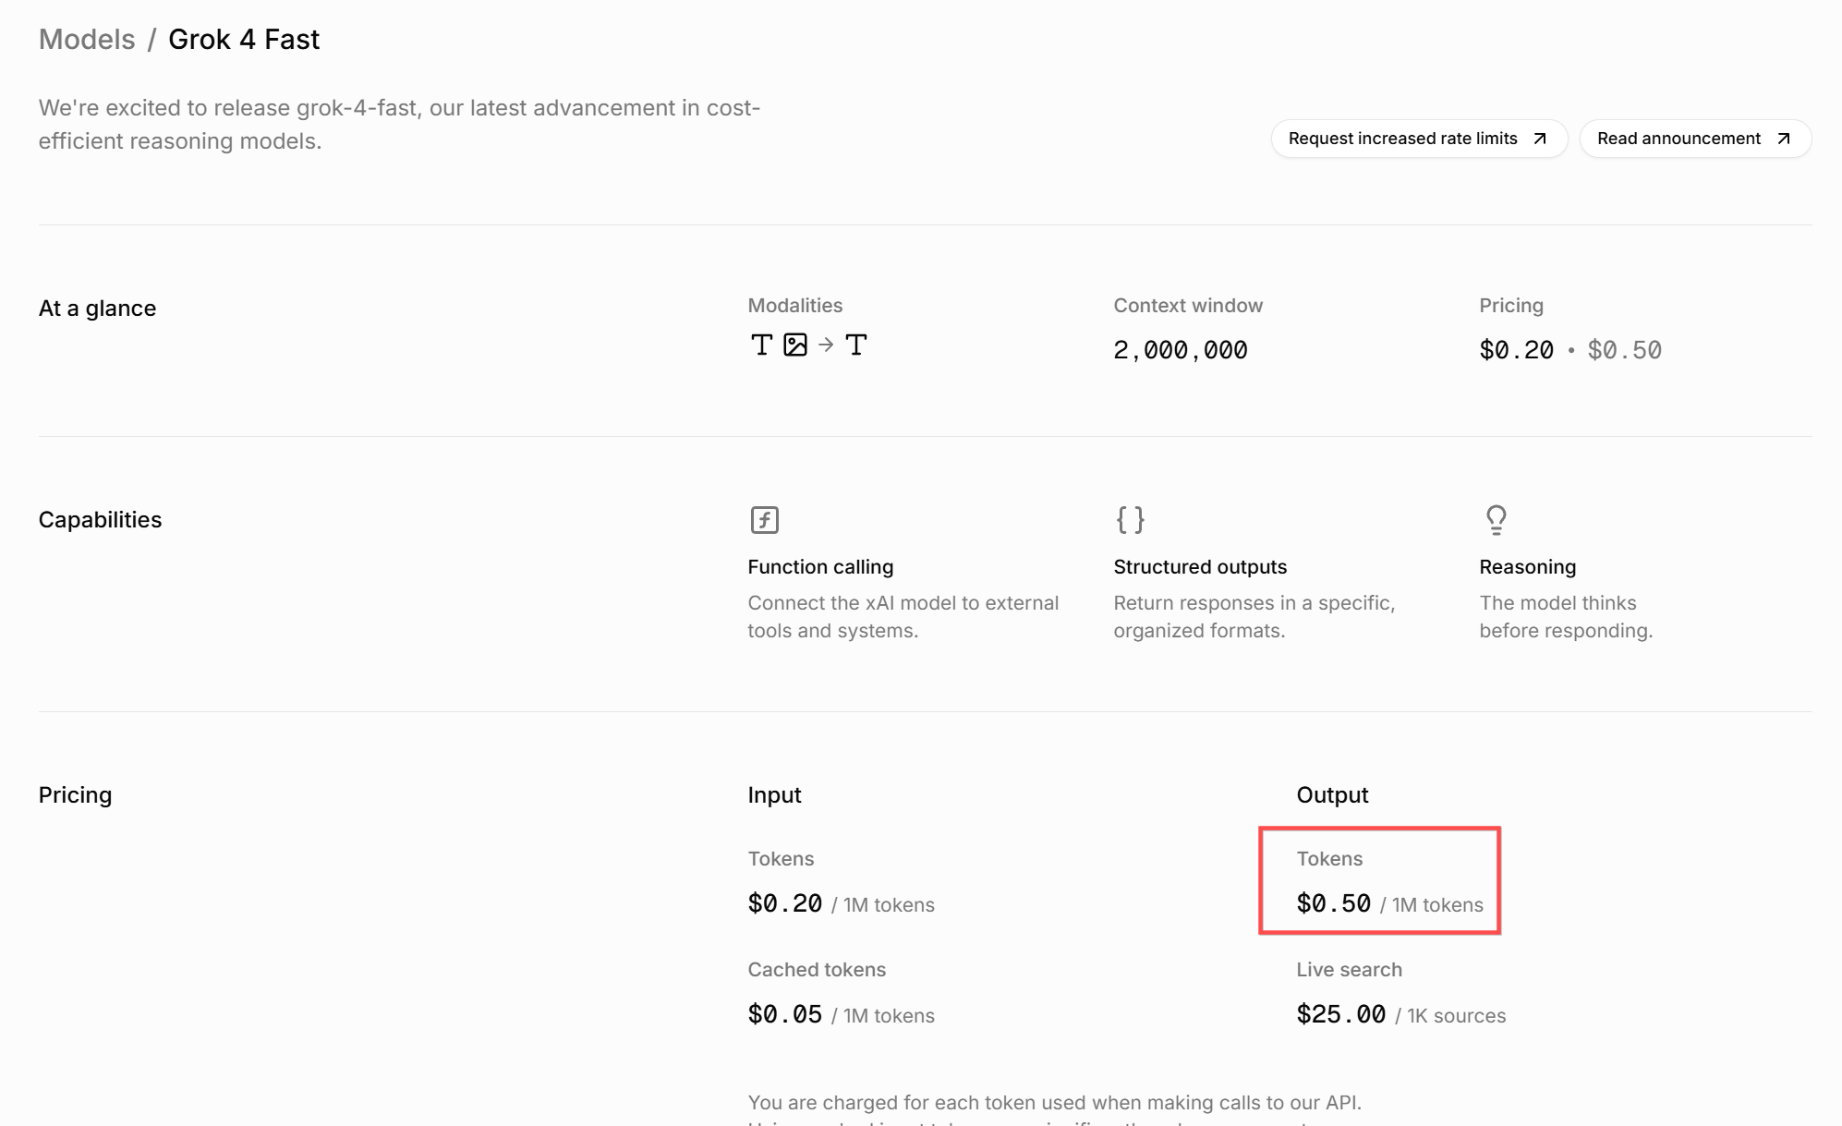This screenshot has height=1126, width=1842.
Task: Click arrow icon on Read announcement
Action: point(1783,139)
